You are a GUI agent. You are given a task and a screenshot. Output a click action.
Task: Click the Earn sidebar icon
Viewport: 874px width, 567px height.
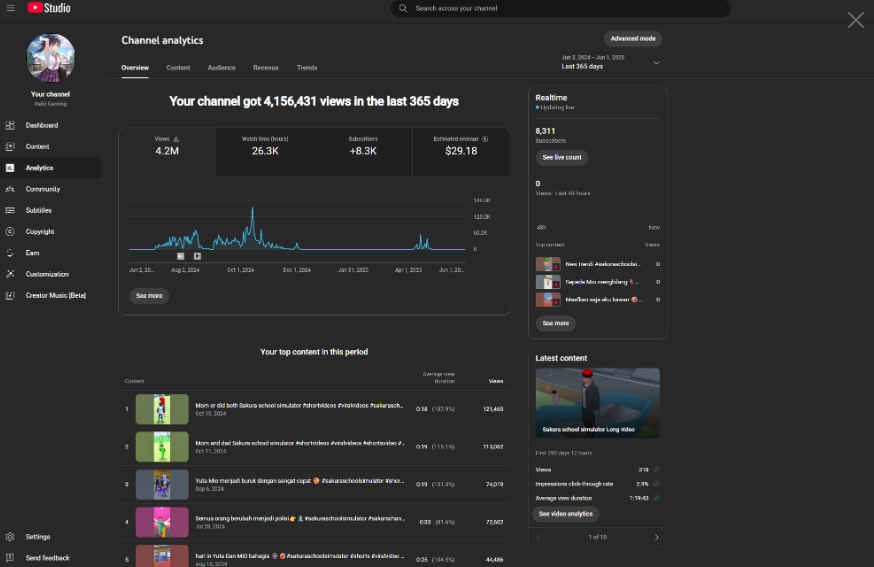(10, 253)
